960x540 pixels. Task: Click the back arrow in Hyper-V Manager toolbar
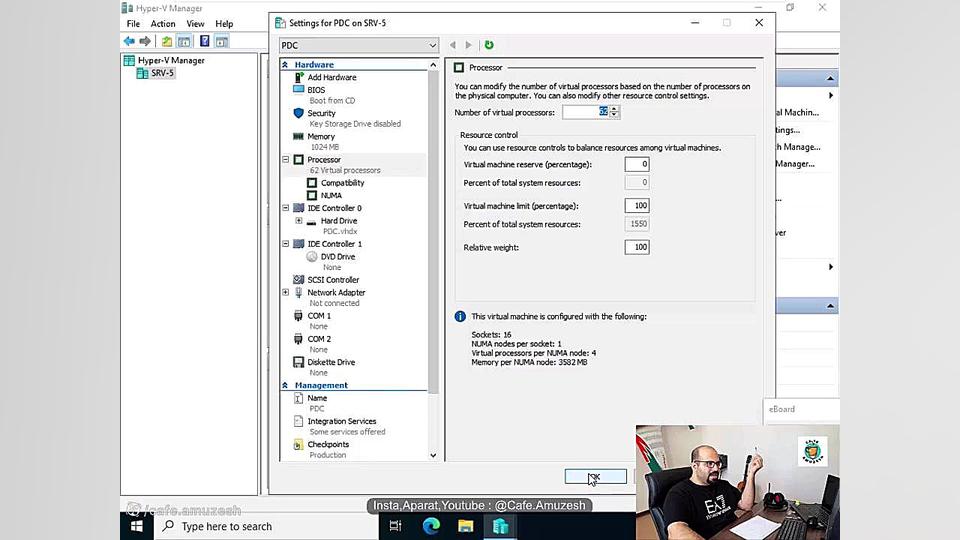(129, 41)
